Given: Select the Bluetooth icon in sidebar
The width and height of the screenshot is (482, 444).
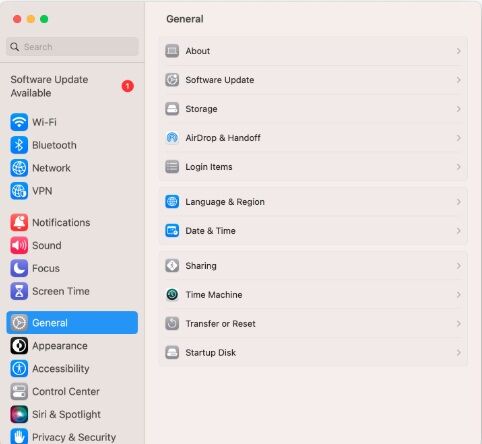Looking at the screenshot, I should click(x=19, y=145).
